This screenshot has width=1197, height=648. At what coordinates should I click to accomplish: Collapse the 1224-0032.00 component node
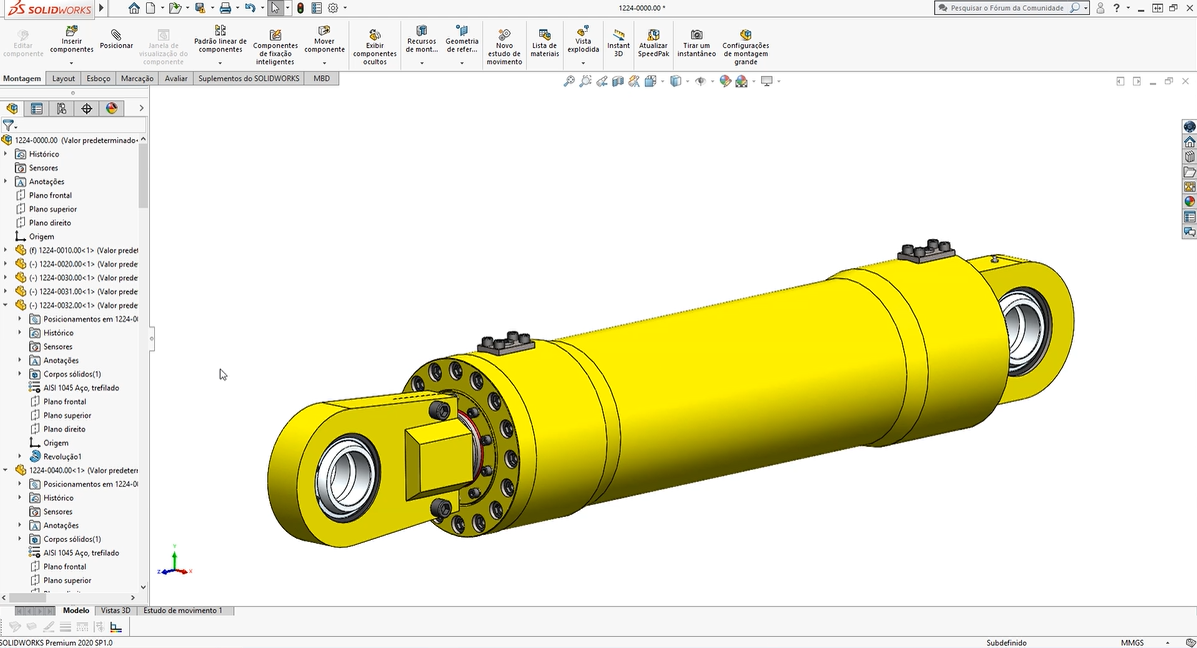(6, 305)
